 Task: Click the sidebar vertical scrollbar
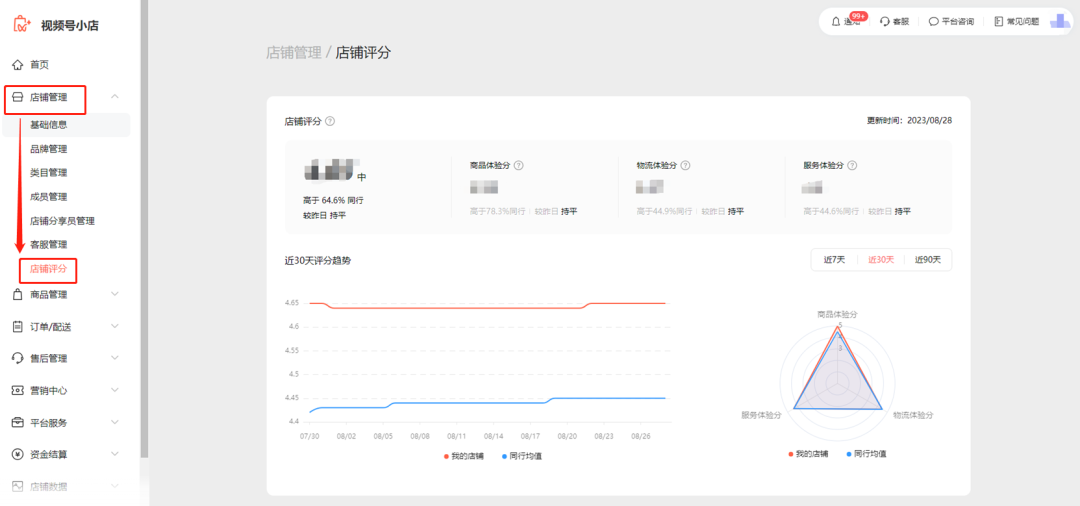144,227
